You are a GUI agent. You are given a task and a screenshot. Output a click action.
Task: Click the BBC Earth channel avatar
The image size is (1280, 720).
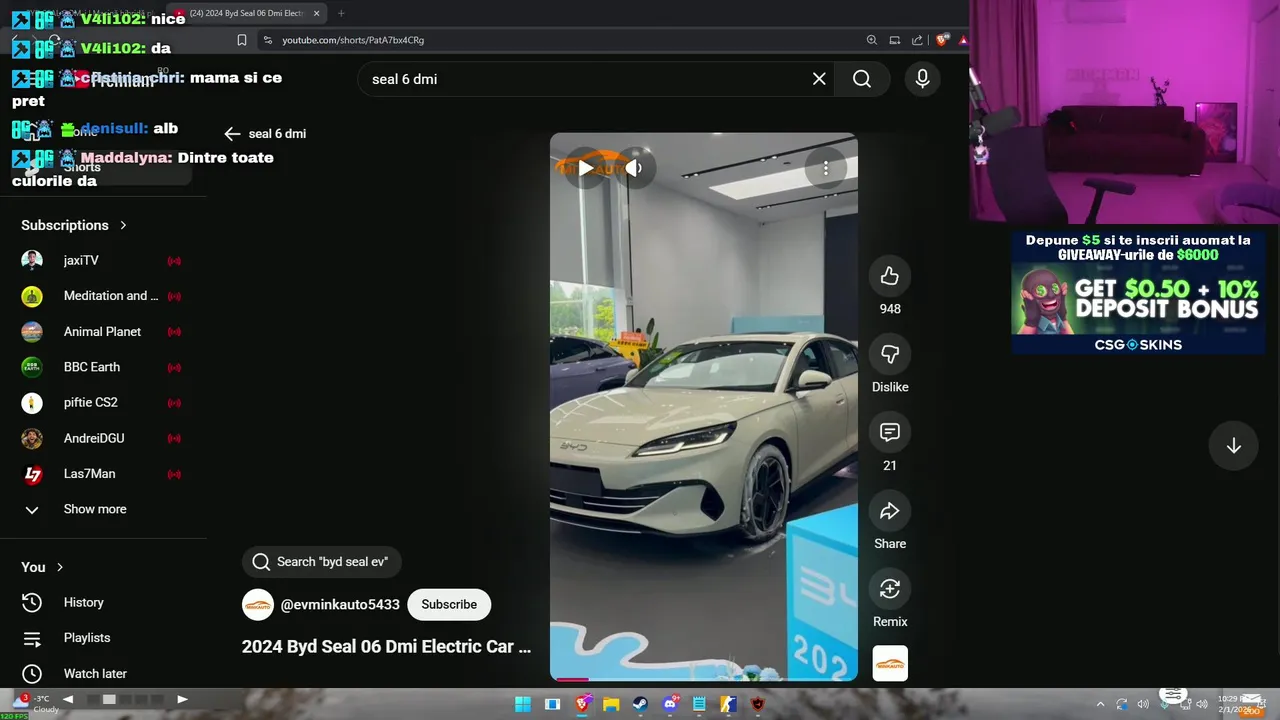pos(32,367)
